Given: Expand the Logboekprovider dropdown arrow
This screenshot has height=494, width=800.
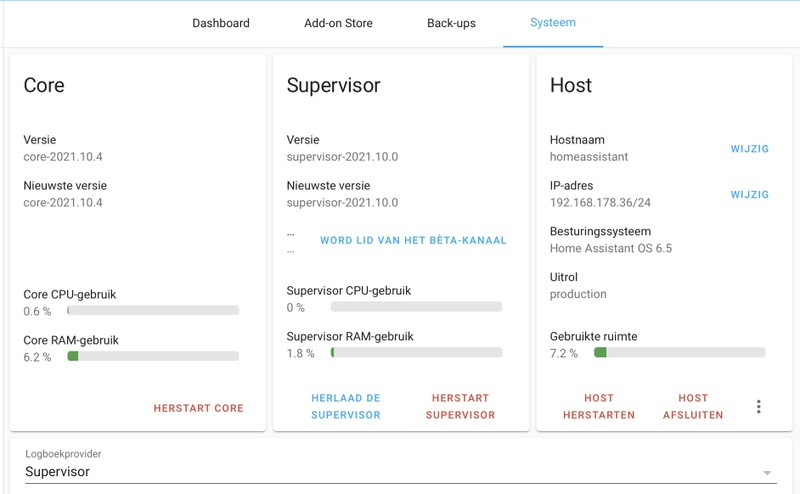Looking at the screenshot, I should pyautogui.click(x=767, y=473).
